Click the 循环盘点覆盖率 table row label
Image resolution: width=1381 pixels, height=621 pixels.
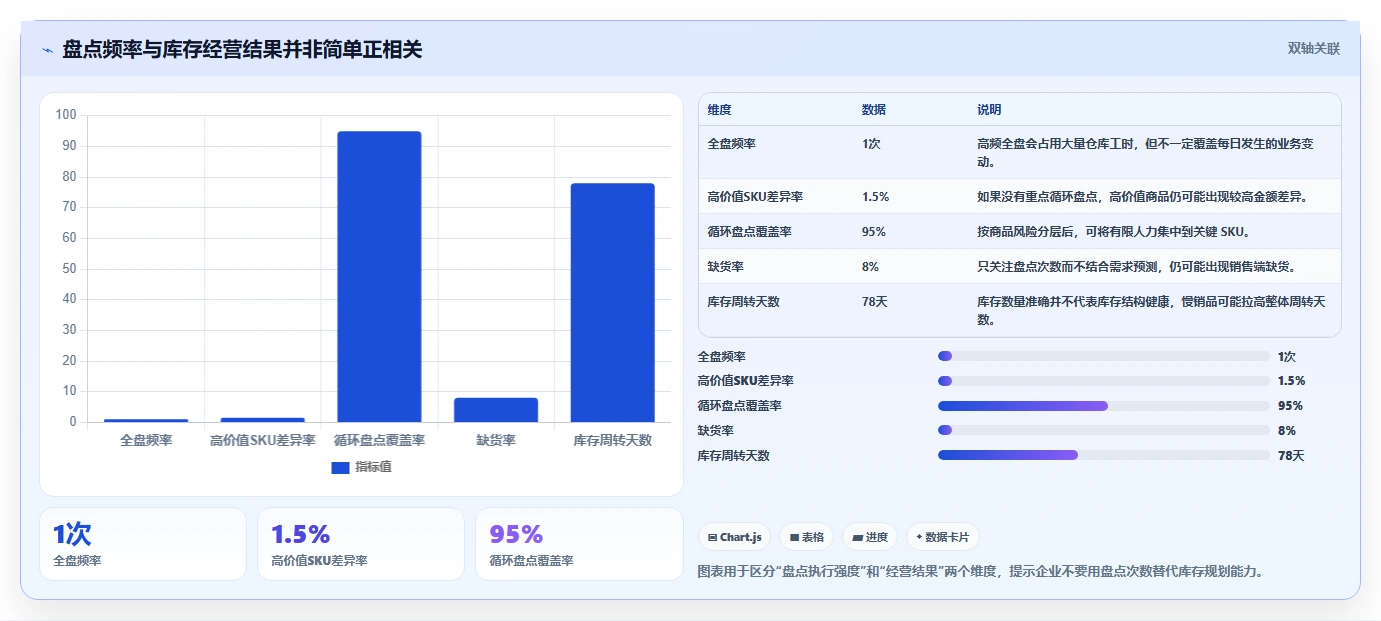coord(749,232)
